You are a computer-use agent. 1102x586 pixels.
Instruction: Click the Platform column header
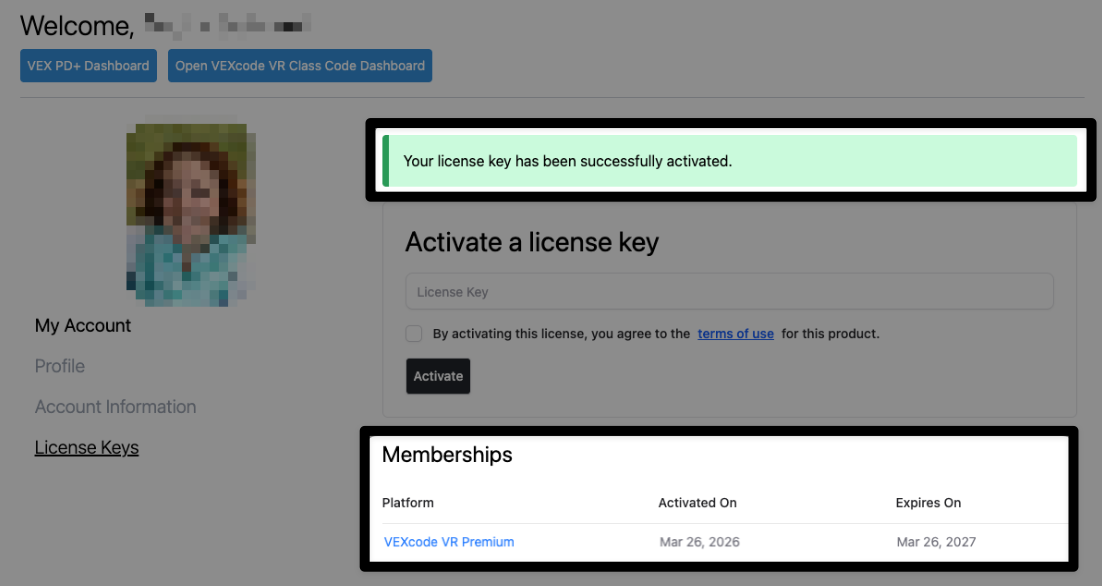point(407,502)
